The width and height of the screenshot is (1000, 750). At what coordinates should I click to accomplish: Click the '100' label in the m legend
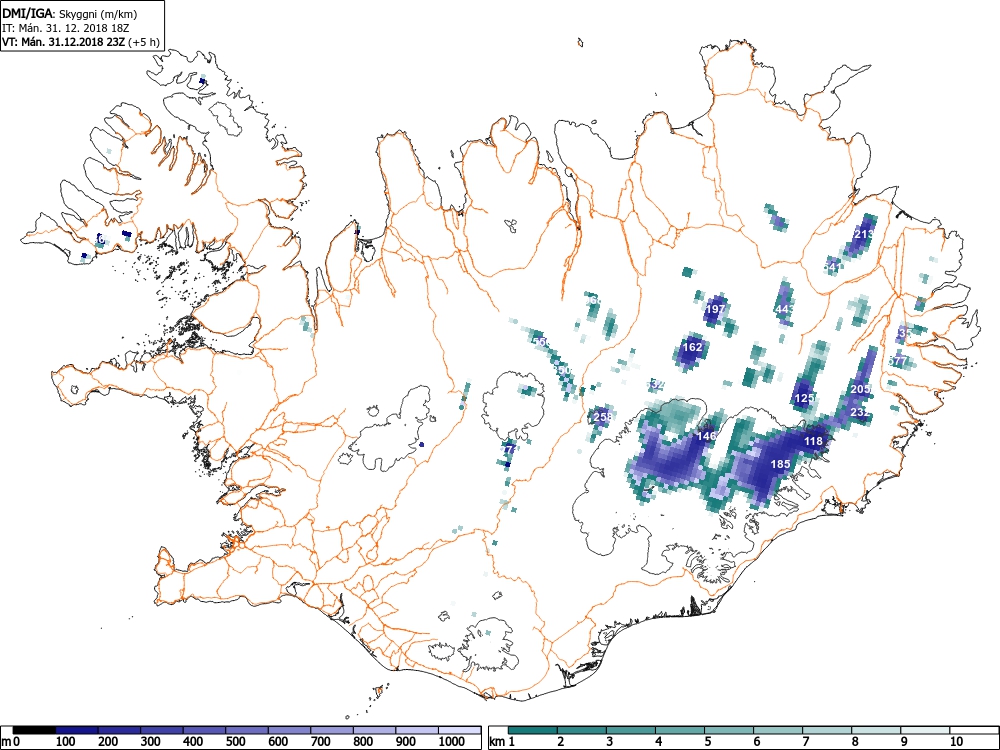[66, 741]
